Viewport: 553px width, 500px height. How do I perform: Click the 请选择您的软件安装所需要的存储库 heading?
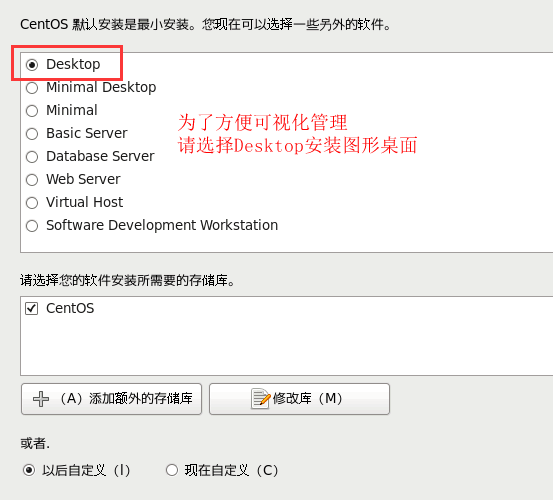(x=128, y=281)
